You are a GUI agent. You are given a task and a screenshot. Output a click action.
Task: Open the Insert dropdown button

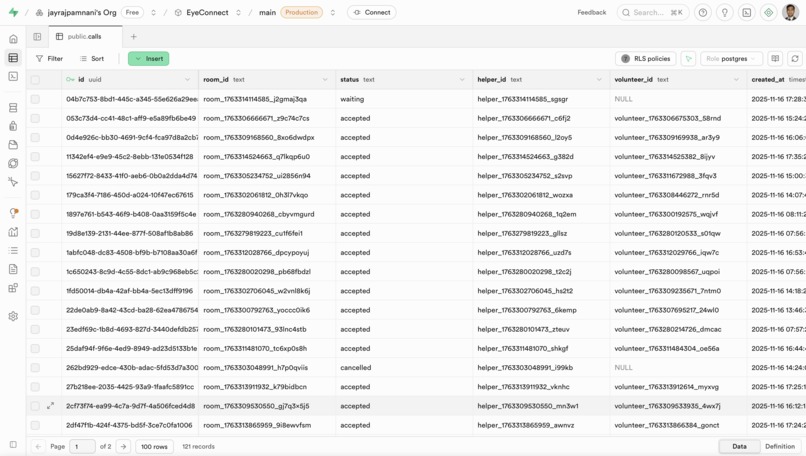(149, 59)
